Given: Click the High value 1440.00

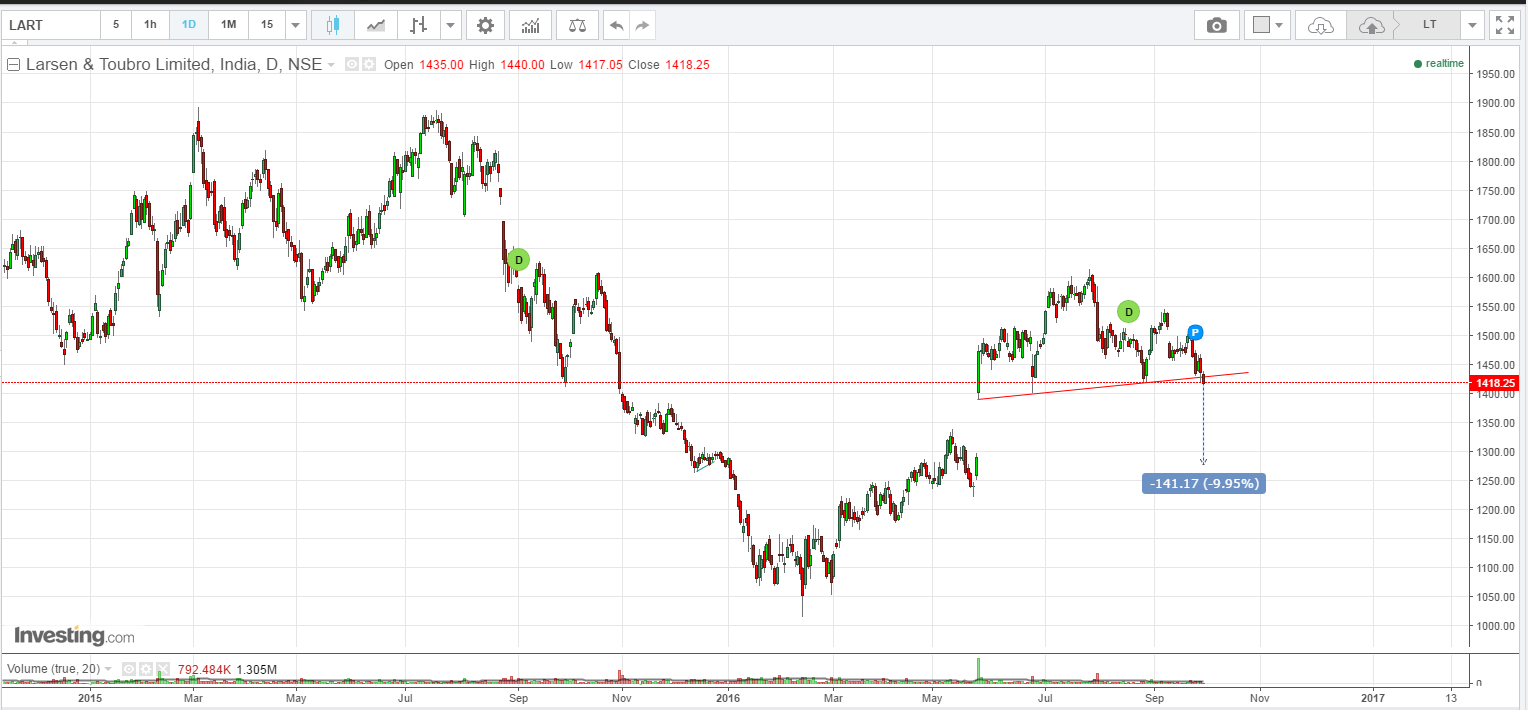Looking at the screenshot, I should [x=522, y=65].
